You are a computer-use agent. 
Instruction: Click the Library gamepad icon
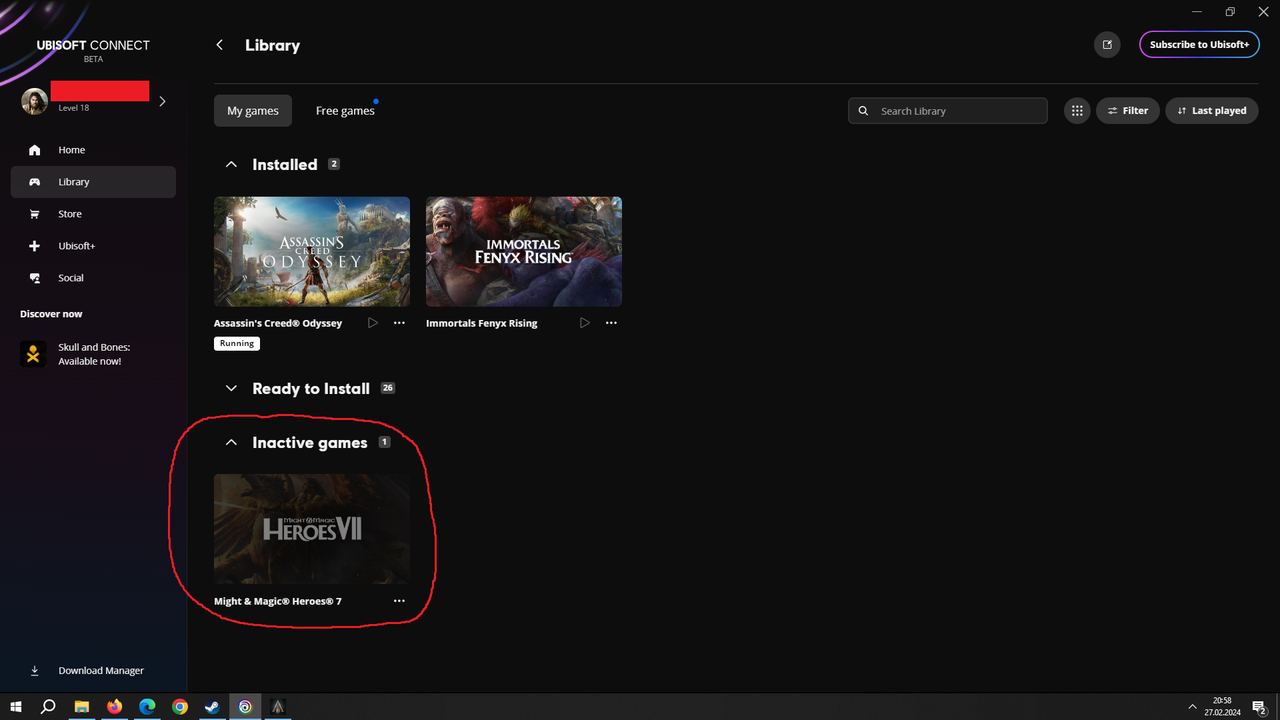(35, 182)
